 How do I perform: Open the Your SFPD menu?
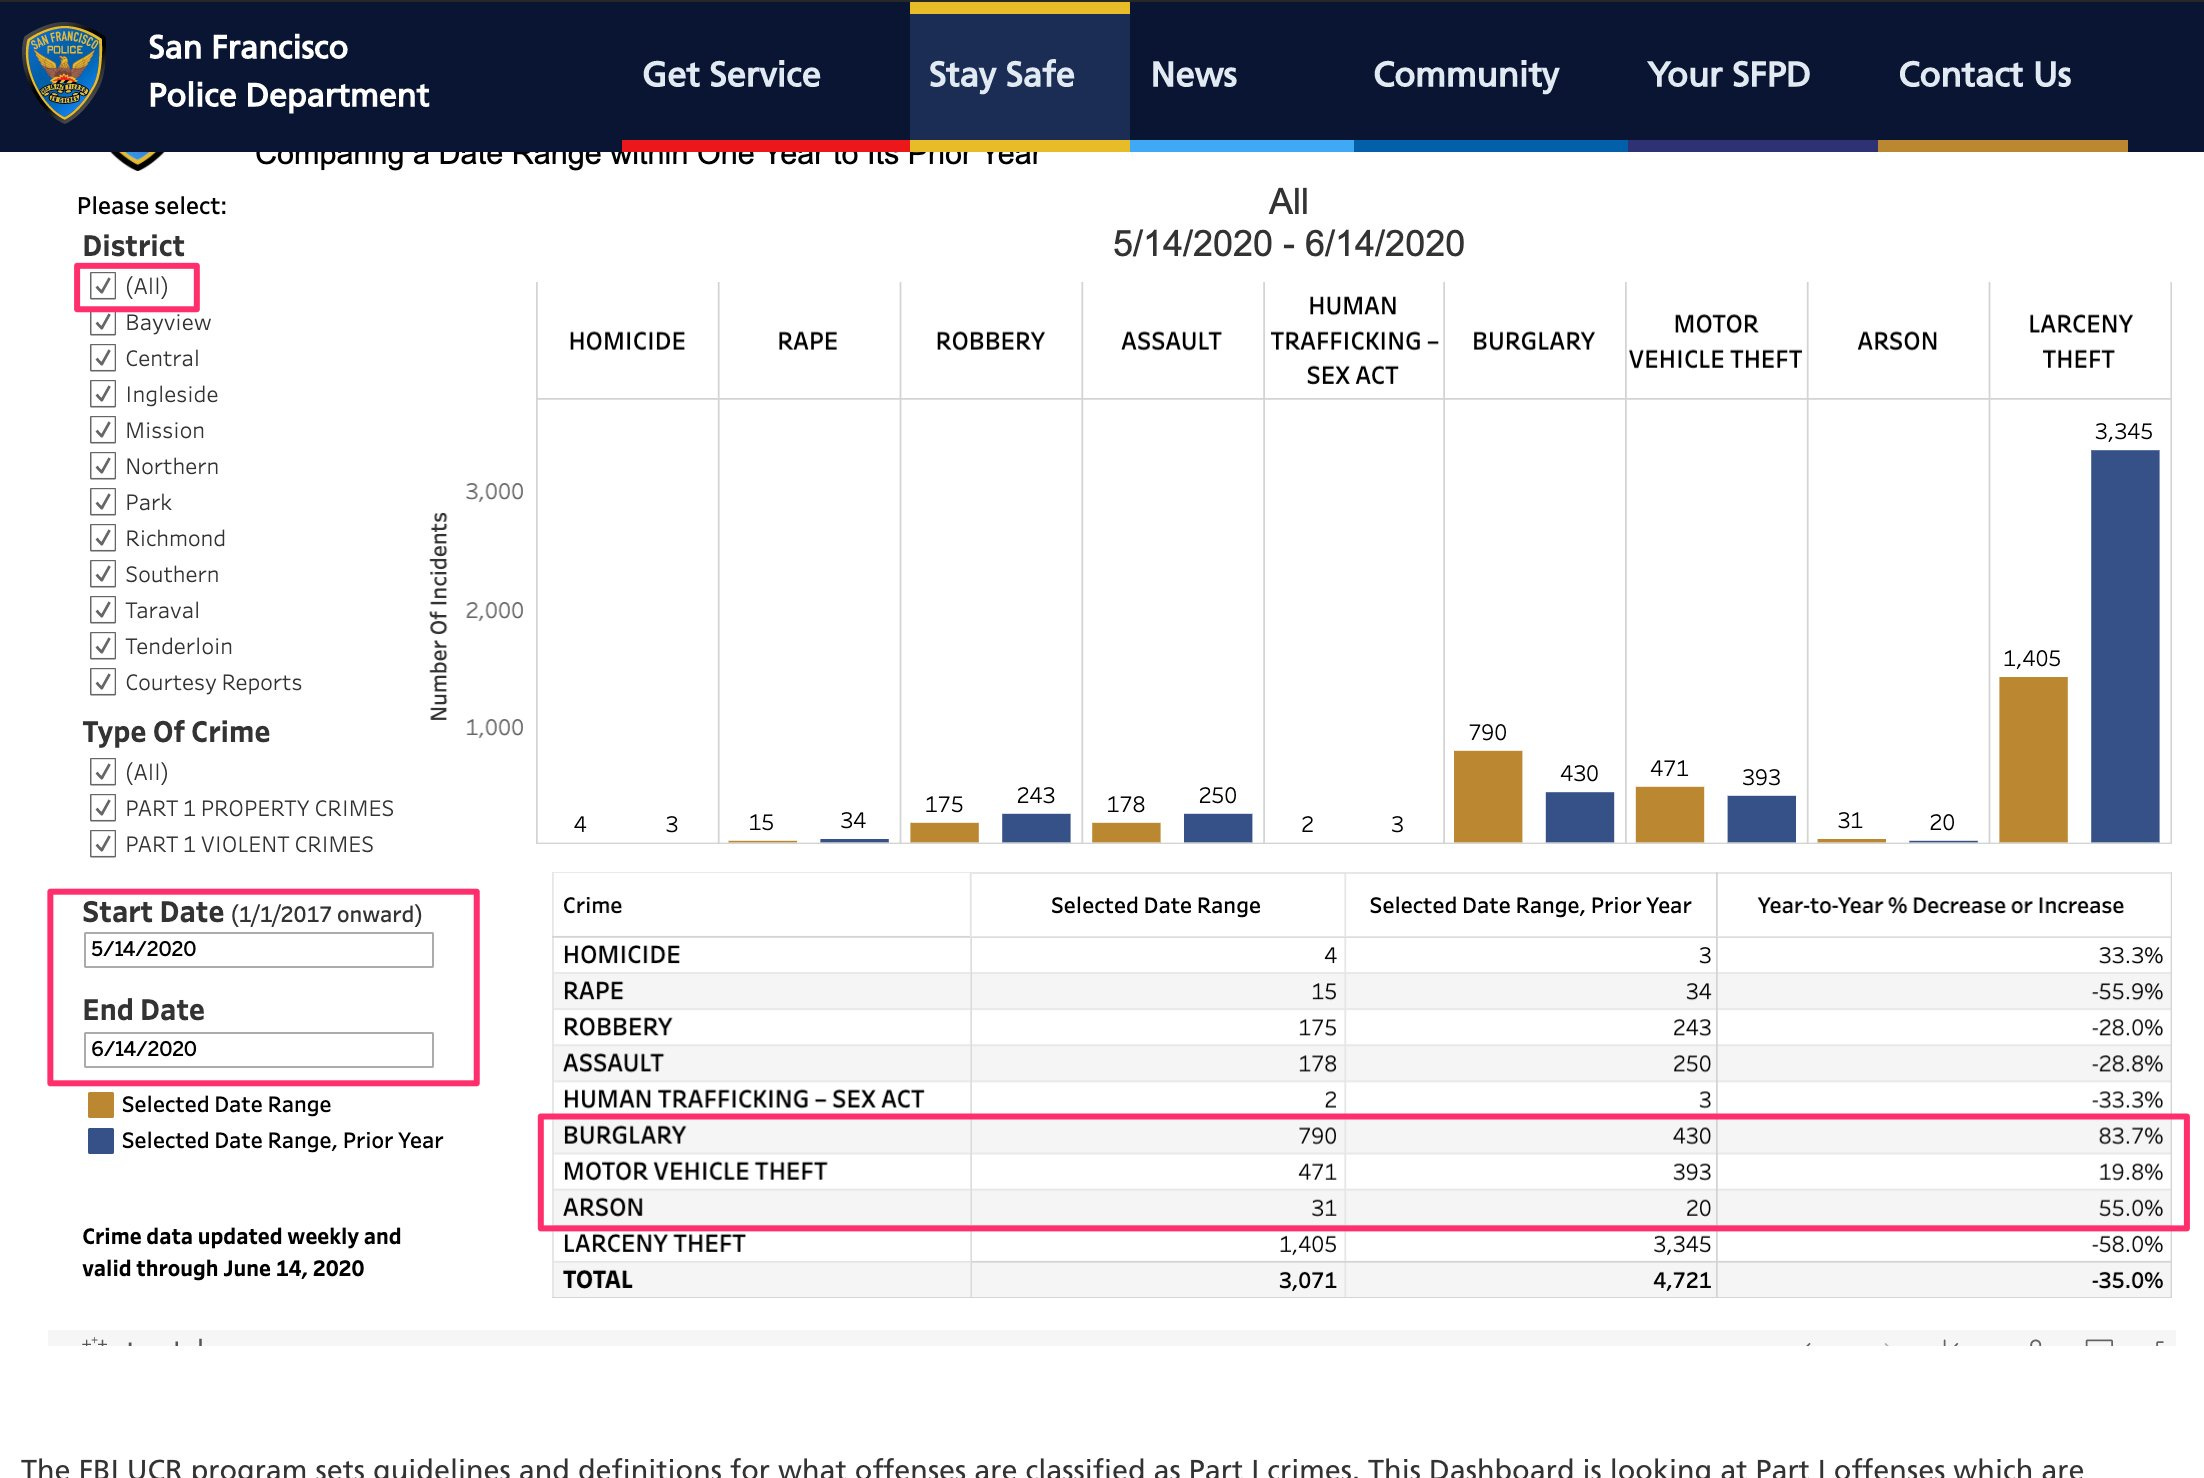point(1728,74)
